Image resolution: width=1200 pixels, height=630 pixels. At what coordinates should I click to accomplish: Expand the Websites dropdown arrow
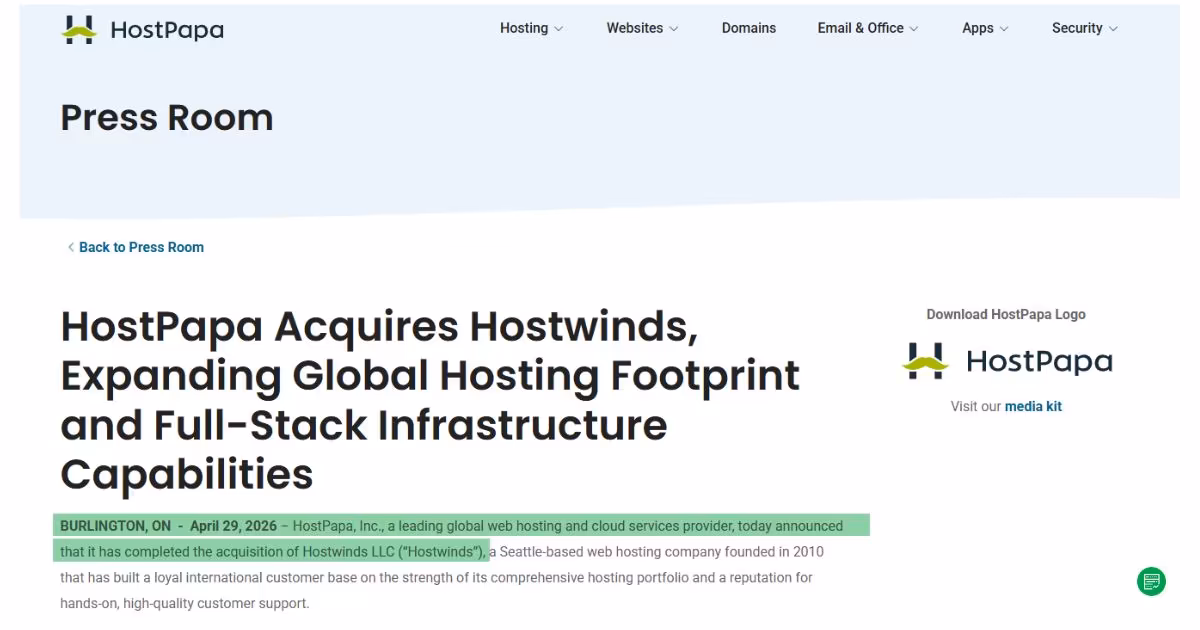pos(673,29)
